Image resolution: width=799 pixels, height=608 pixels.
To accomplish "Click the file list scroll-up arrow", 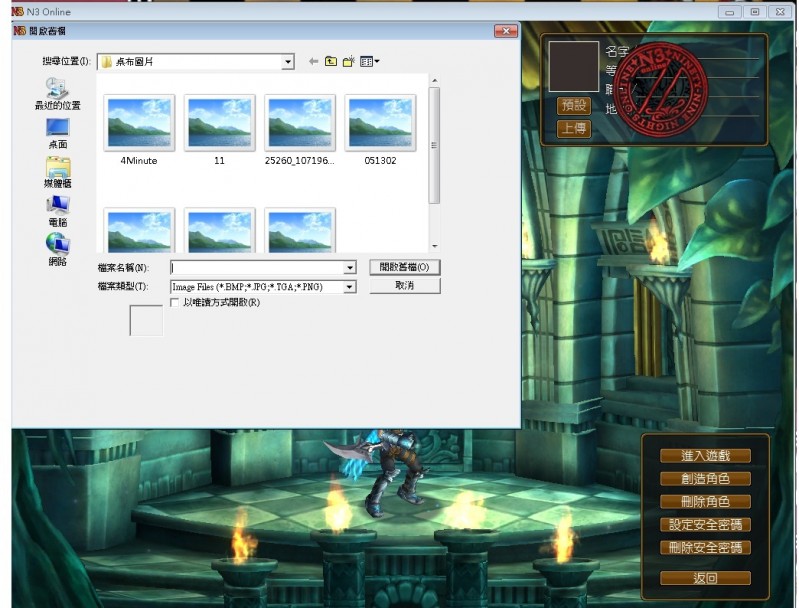I will (435, 81).
